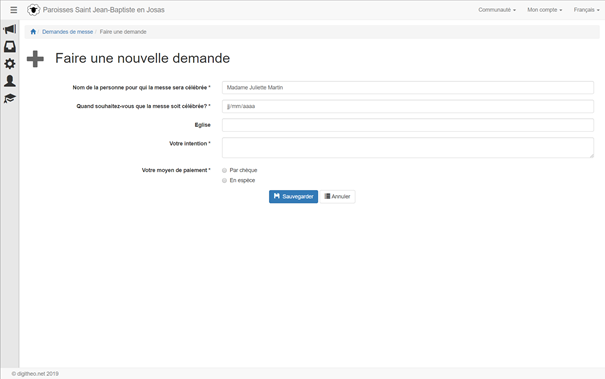Focus the 'Votre intention' text area
The height and width of the screenshot is (379, 605).
pyautogui.click(x=408, y=147)
